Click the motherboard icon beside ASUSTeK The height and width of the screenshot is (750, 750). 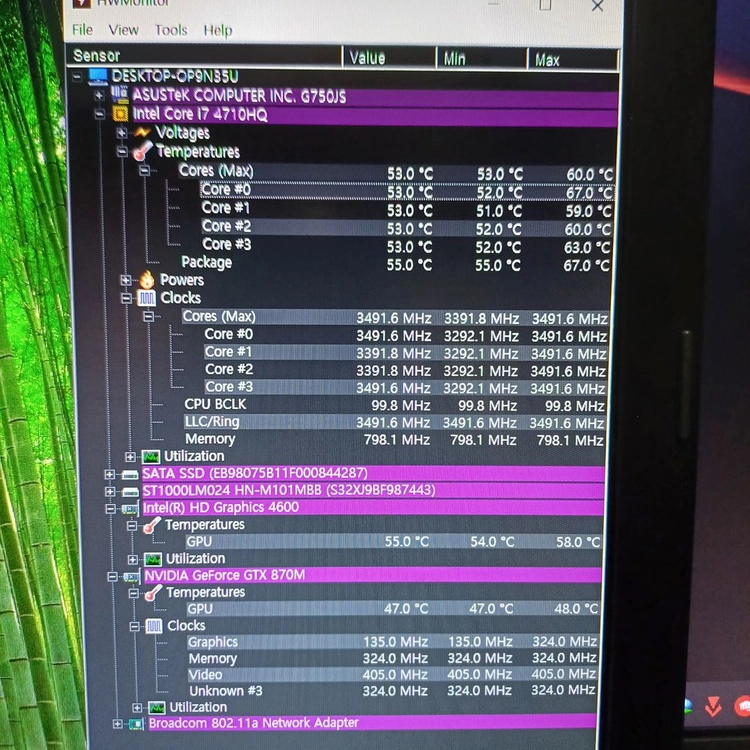[x=120, y=94]
